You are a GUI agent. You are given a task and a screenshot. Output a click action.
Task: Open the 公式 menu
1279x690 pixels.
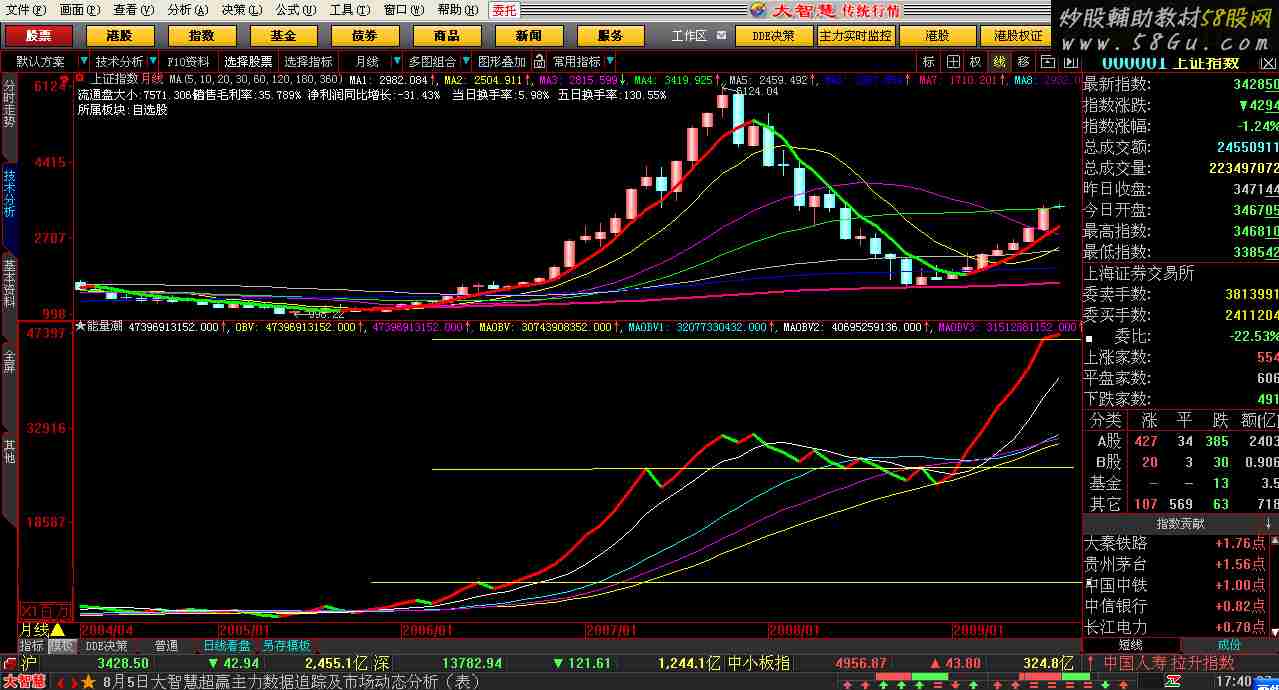[x=296, y=10]
